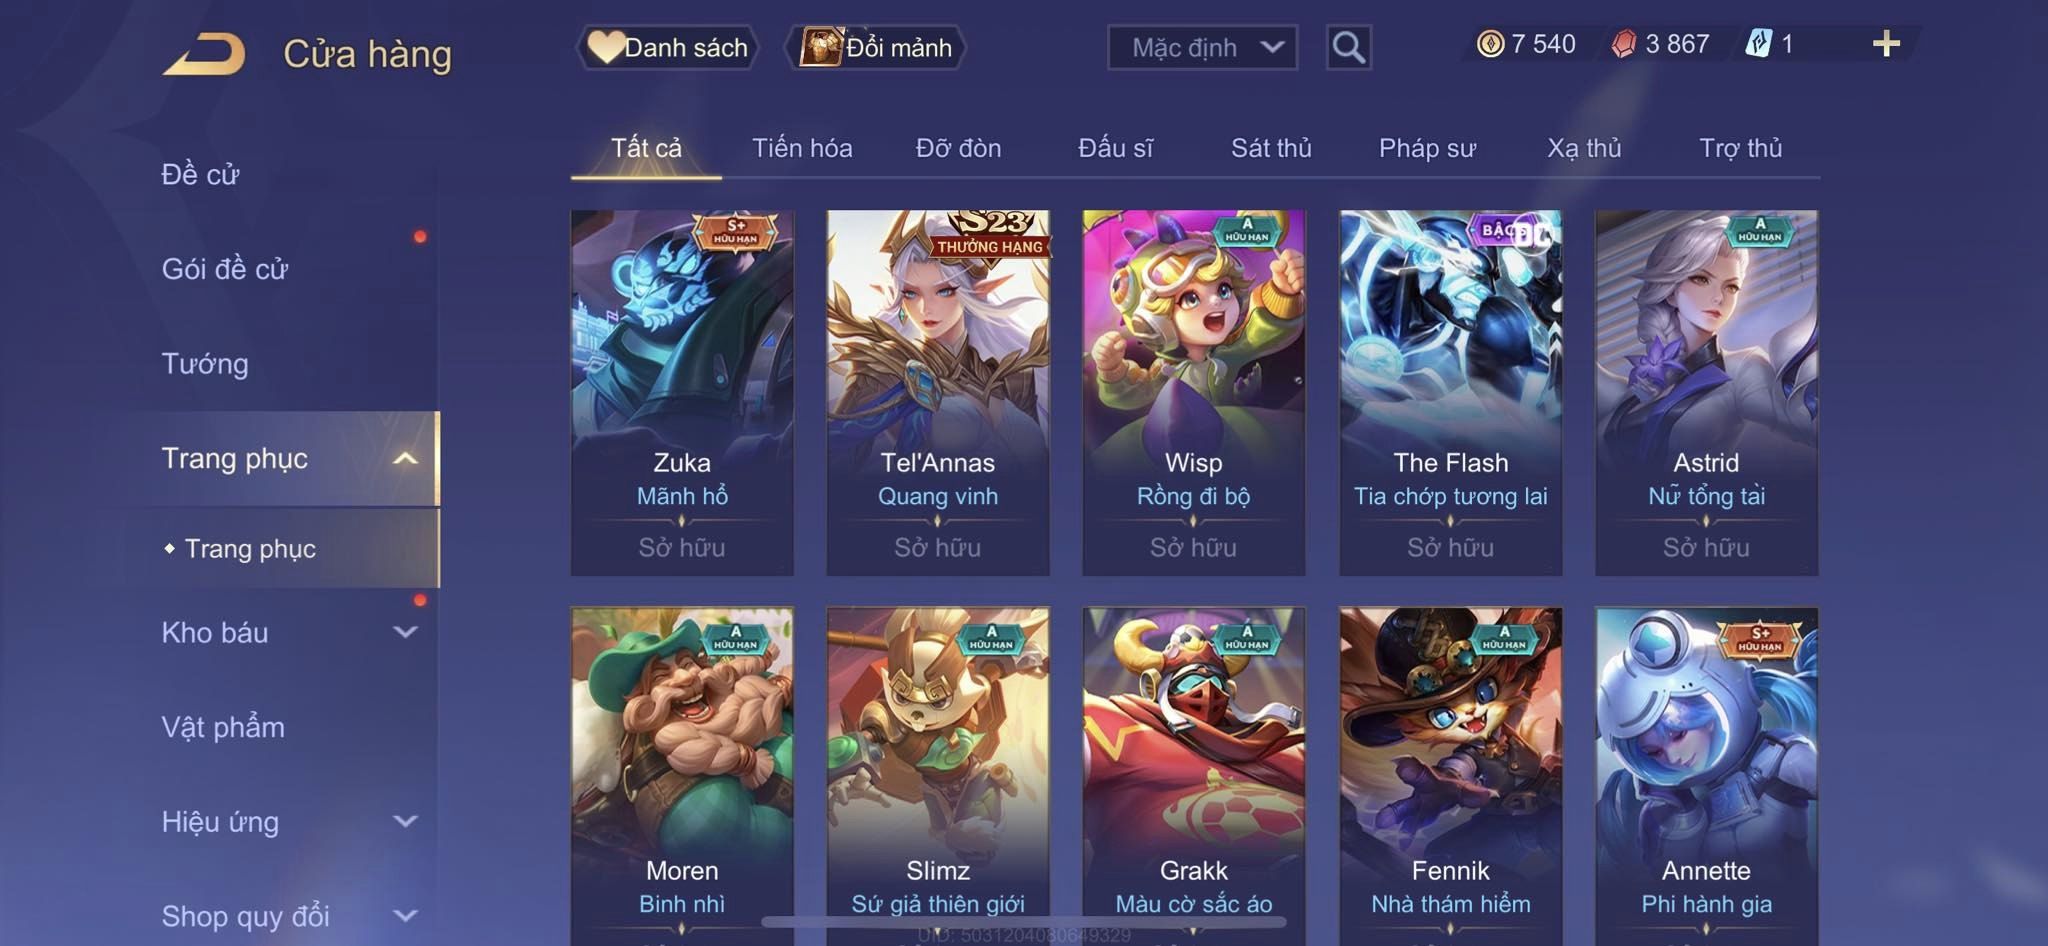
Task: Switch to the Sát thủ tab
Action: pyautogui.click(x=1271, y=148)
